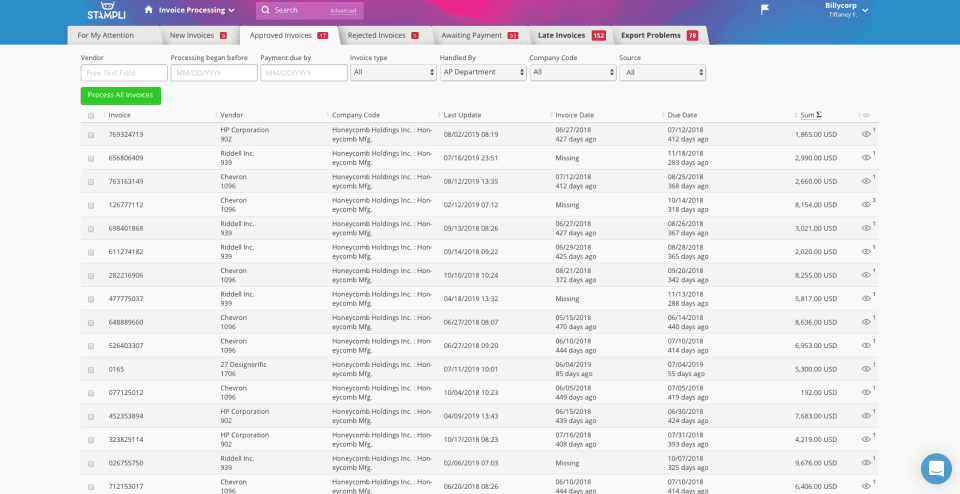Screen dimensions: 960x494
Task: Toggle the select-all invoices checkbox
Action: pyautogui.click(x=91, y=116)
